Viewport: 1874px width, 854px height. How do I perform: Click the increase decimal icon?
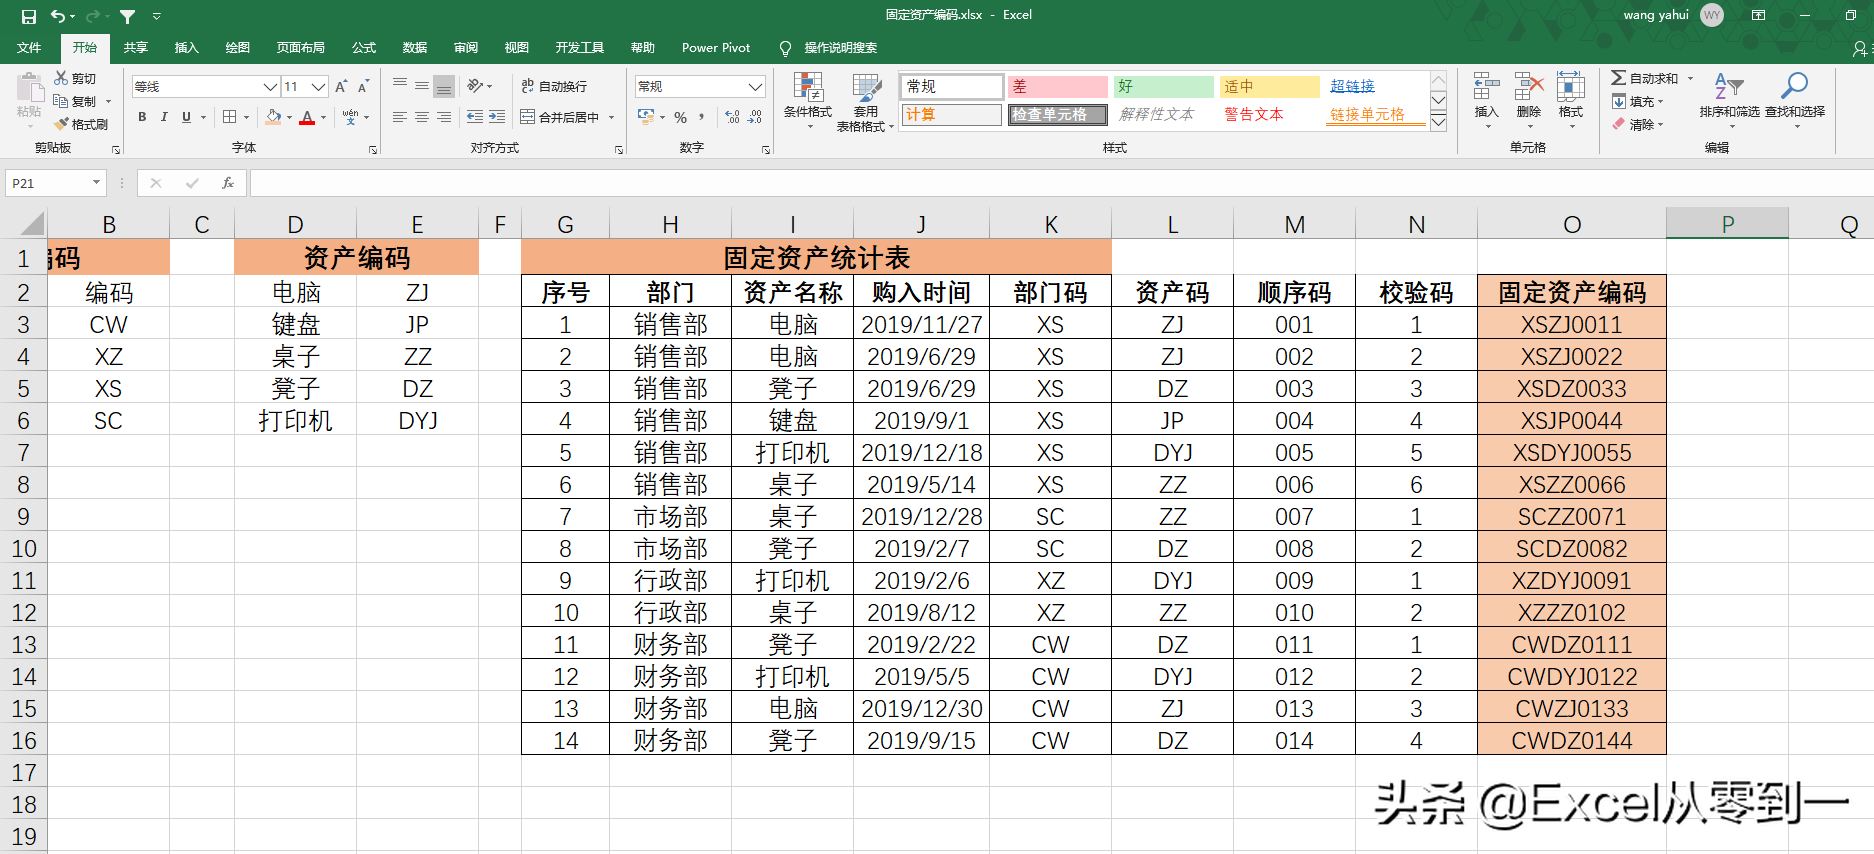pos(733,117)
